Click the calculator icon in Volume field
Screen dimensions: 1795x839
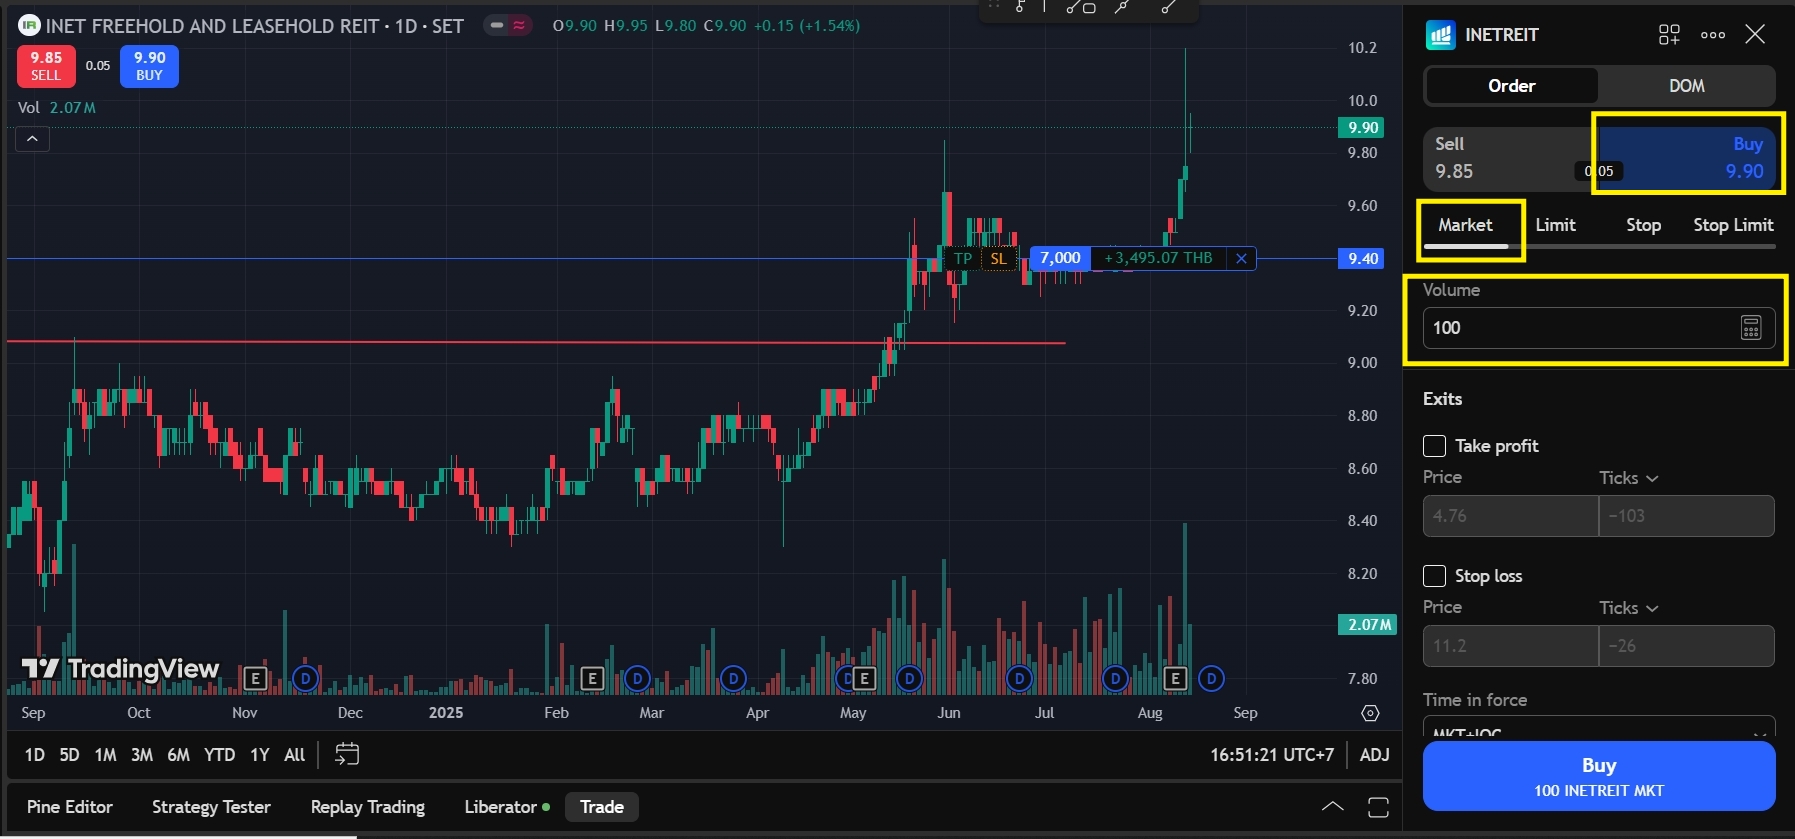[x=1750, y=328]
